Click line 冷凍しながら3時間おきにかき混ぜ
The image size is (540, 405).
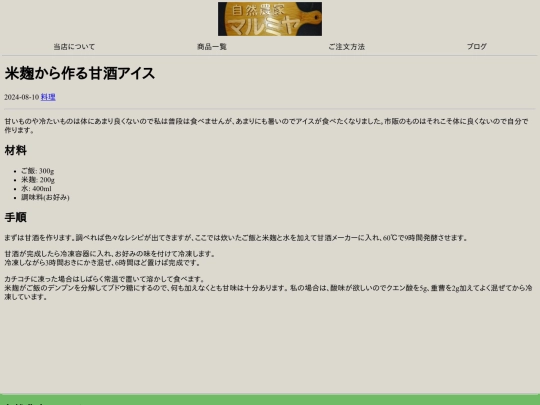[x=102, y=263]
